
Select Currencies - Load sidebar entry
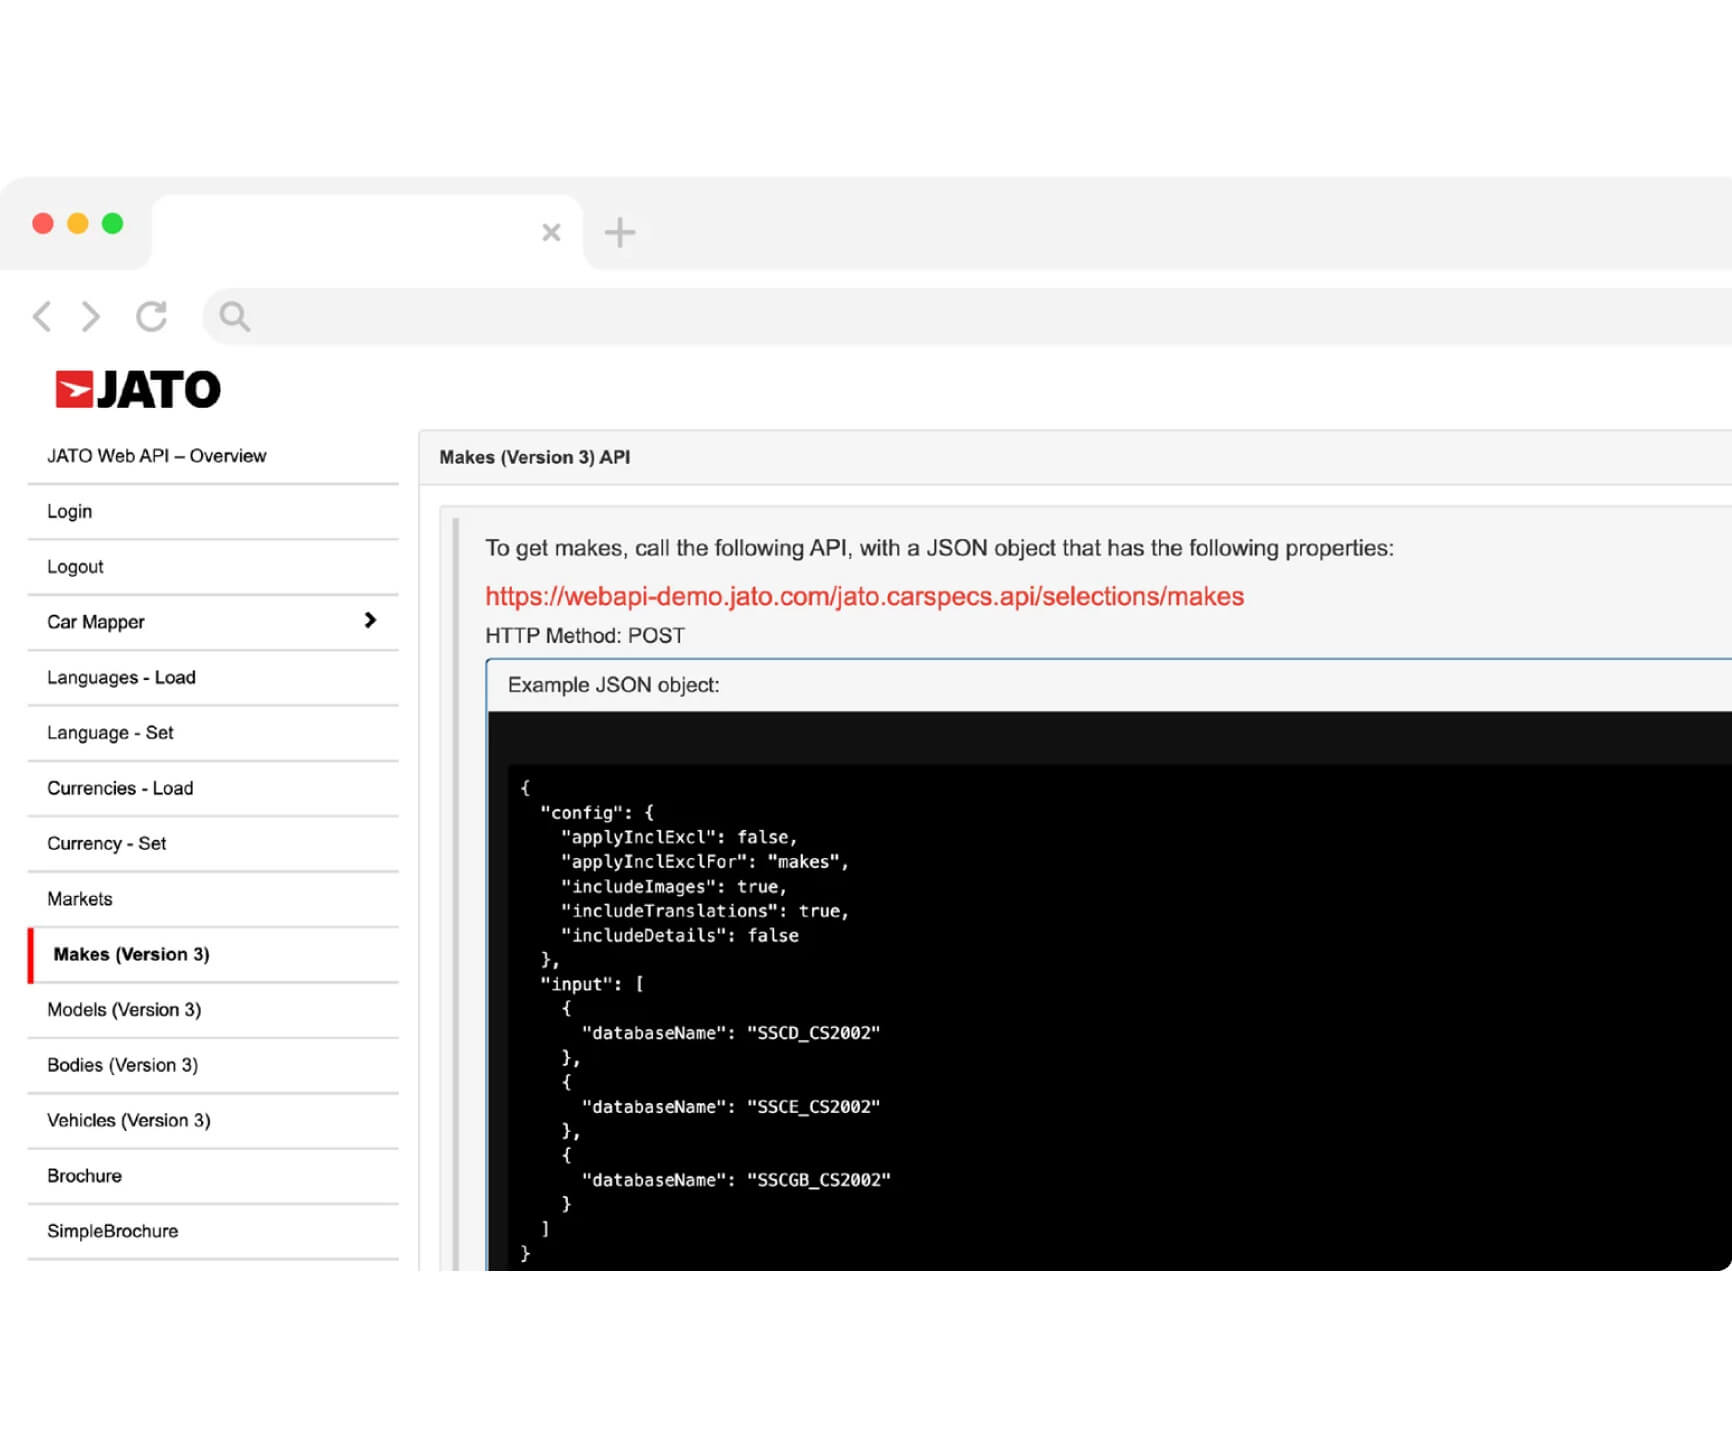(x=120, y=788)
